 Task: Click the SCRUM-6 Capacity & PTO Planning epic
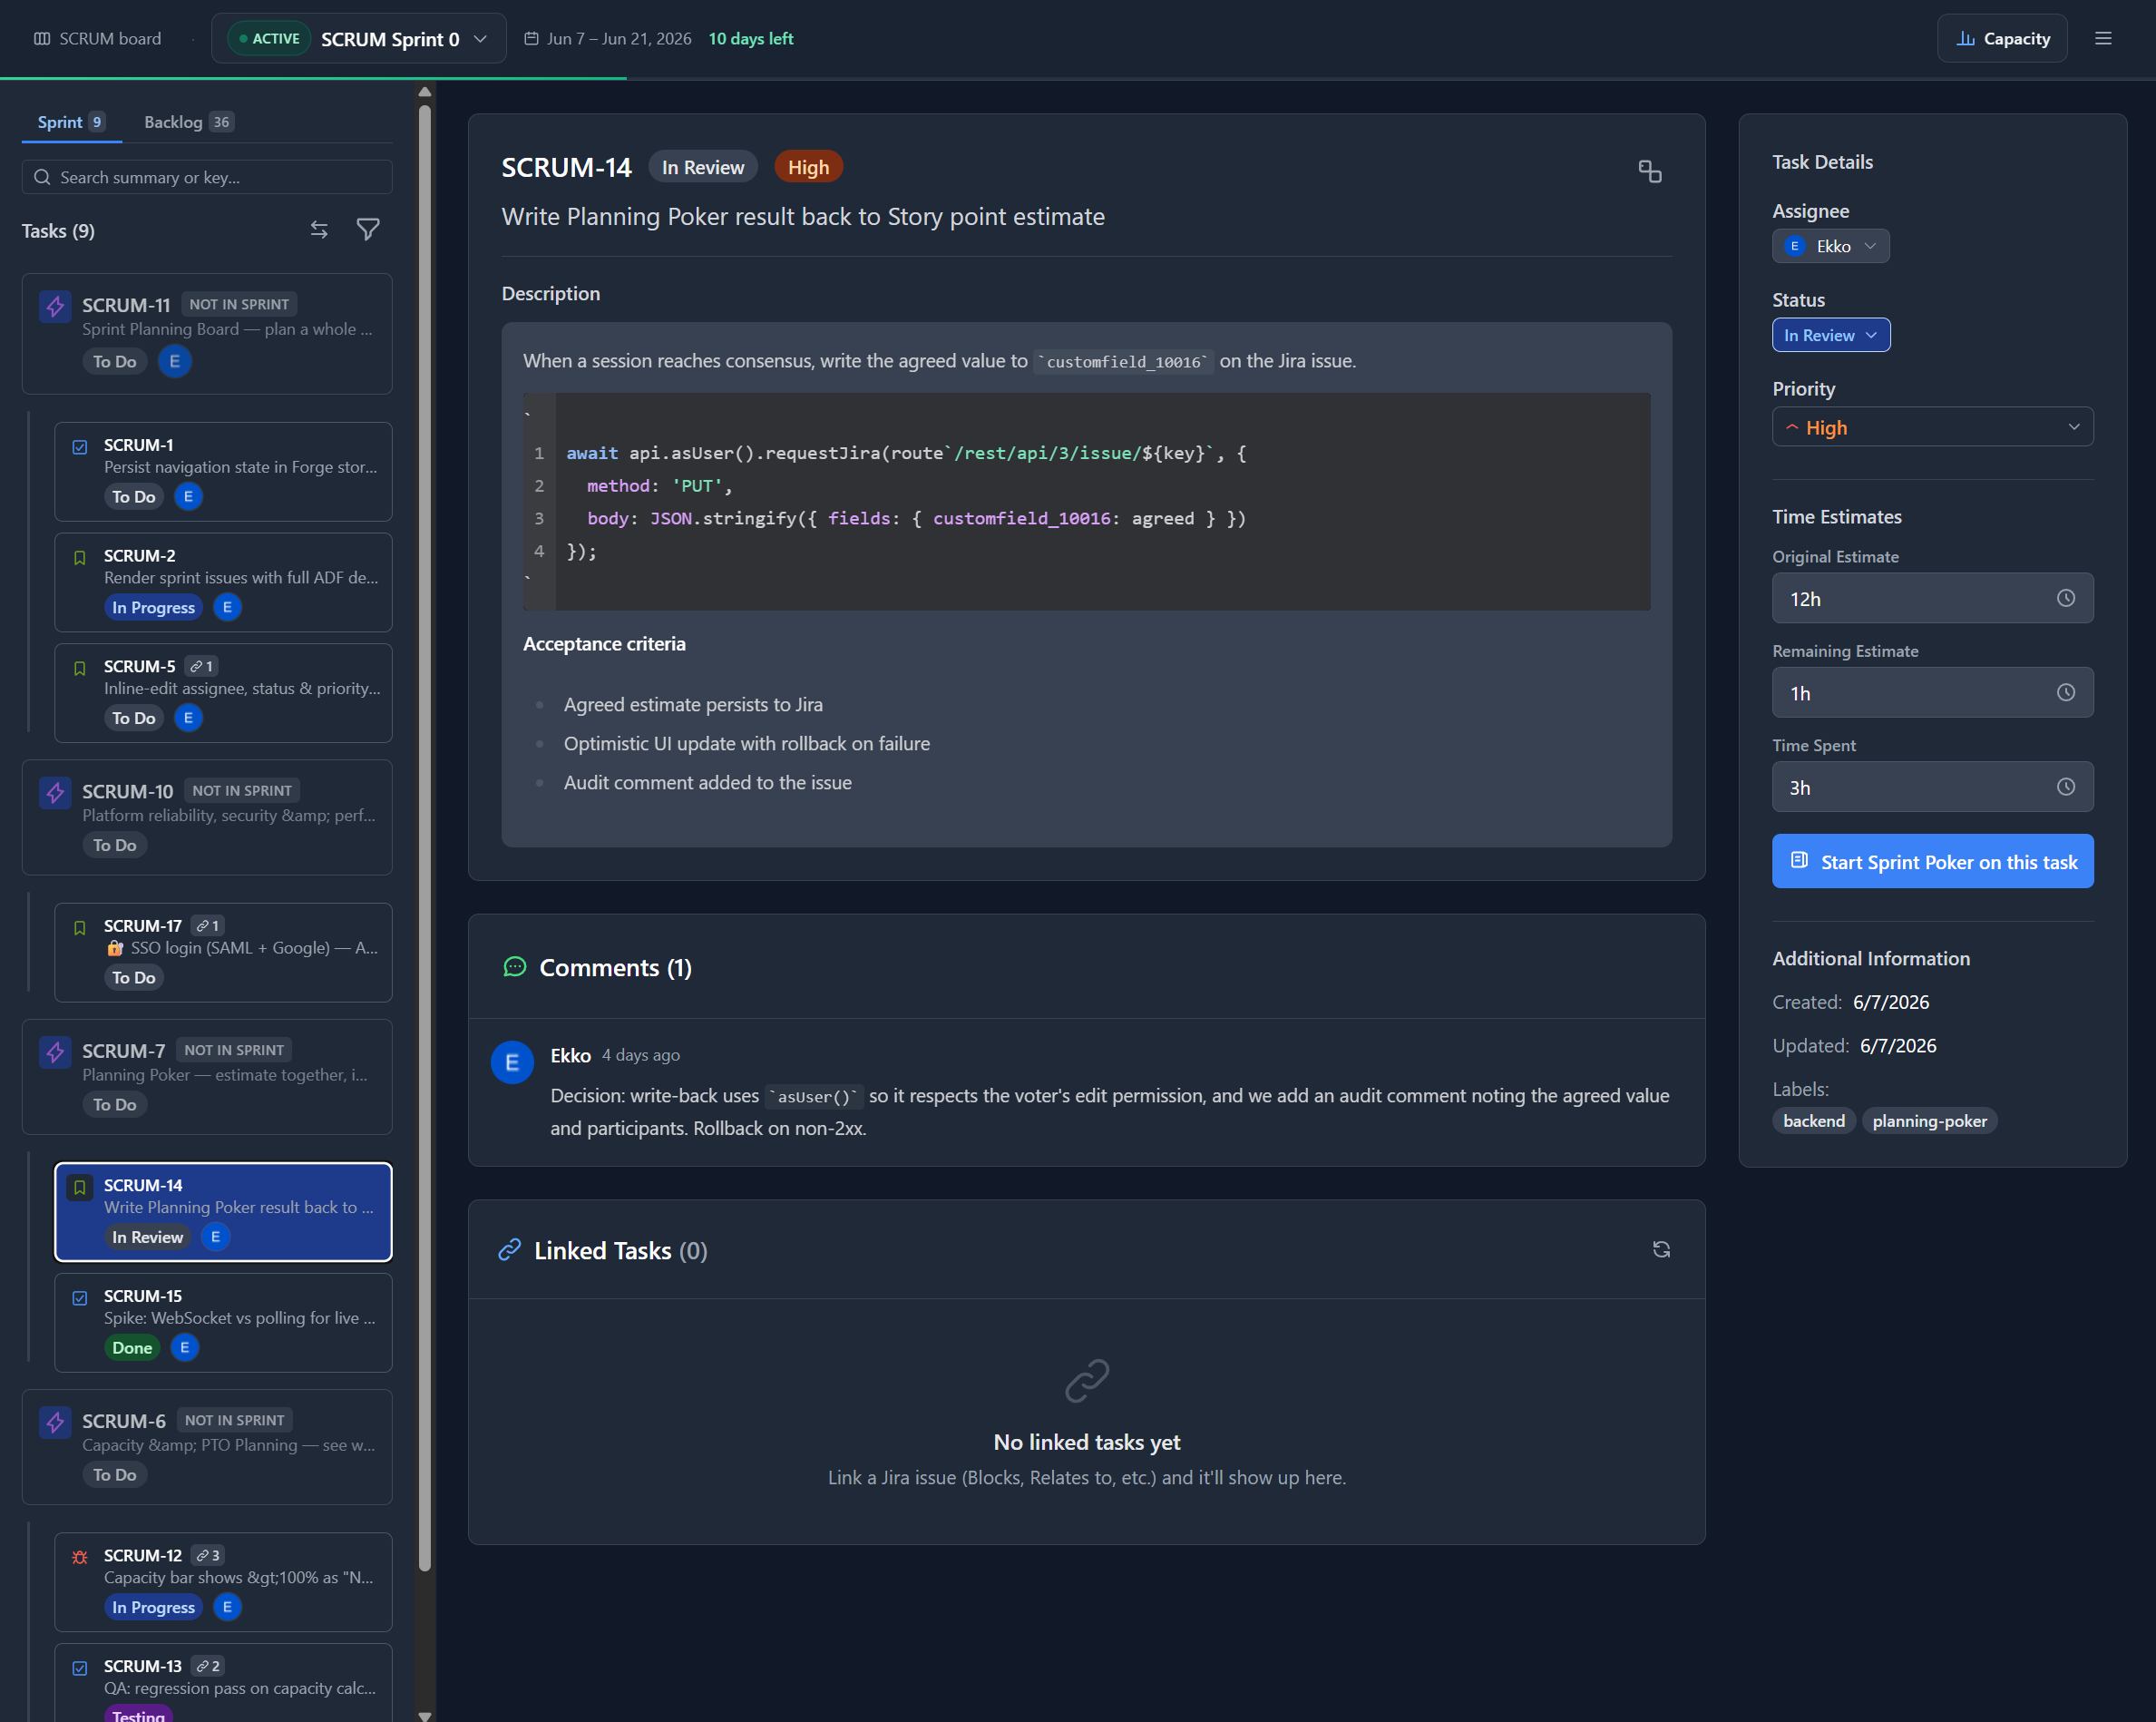pos(207,1446)
